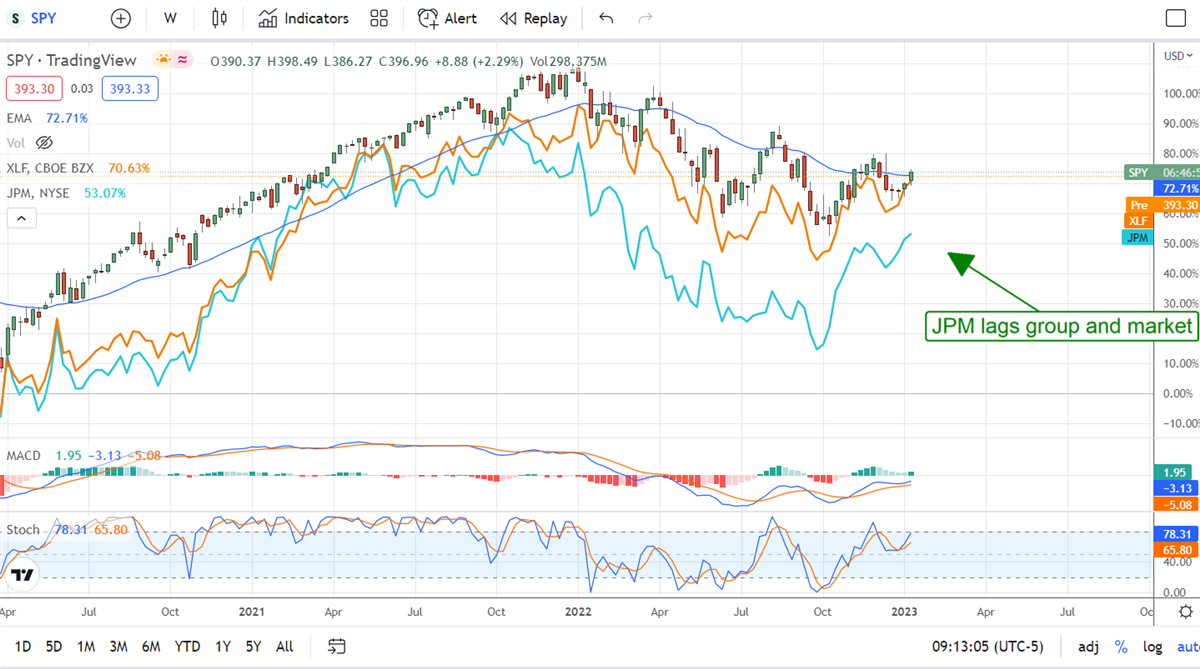Screen dimensions: 1200x669
Task: Select the YTD date range
Action: click(187, 646)
